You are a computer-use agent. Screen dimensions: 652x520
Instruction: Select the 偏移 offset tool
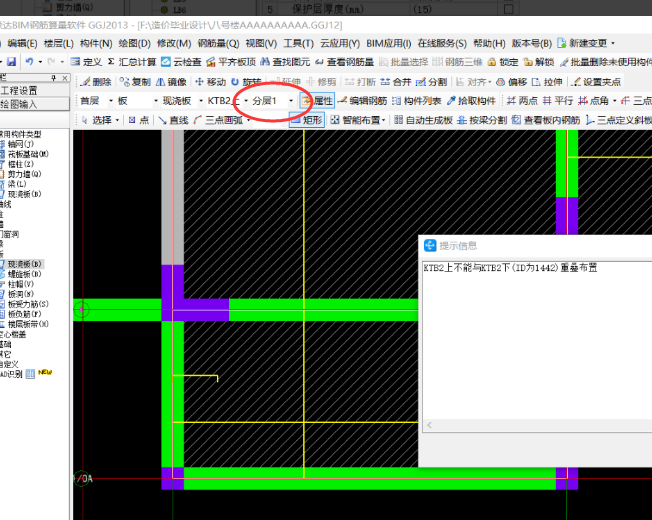[511, 82]
